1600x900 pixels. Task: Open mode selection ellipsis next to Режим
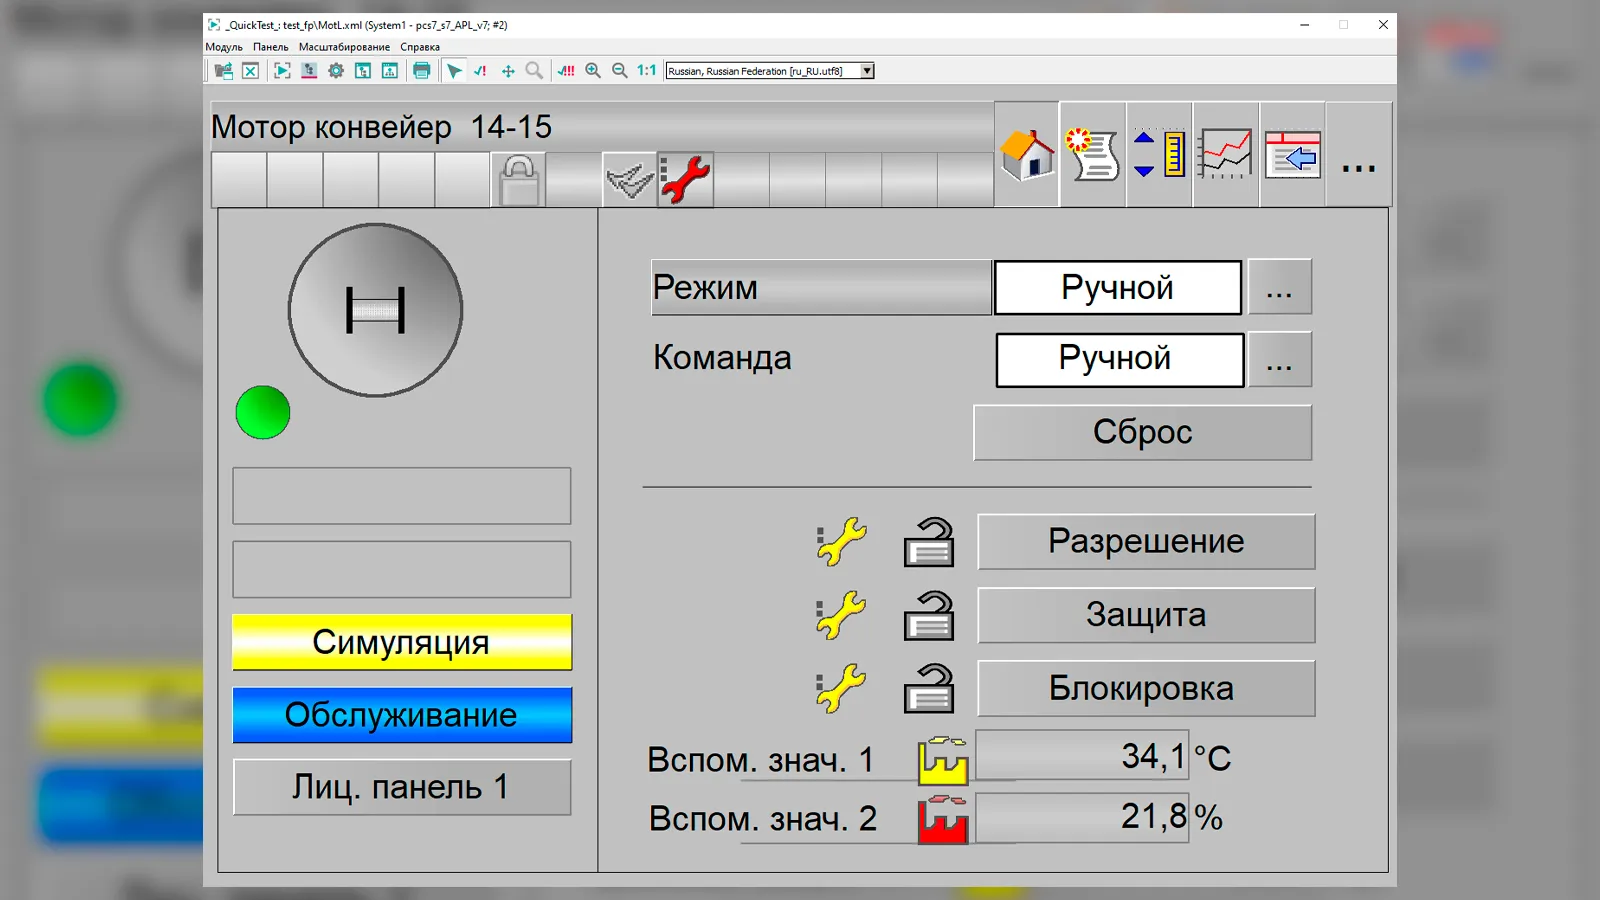(1280, 287)
